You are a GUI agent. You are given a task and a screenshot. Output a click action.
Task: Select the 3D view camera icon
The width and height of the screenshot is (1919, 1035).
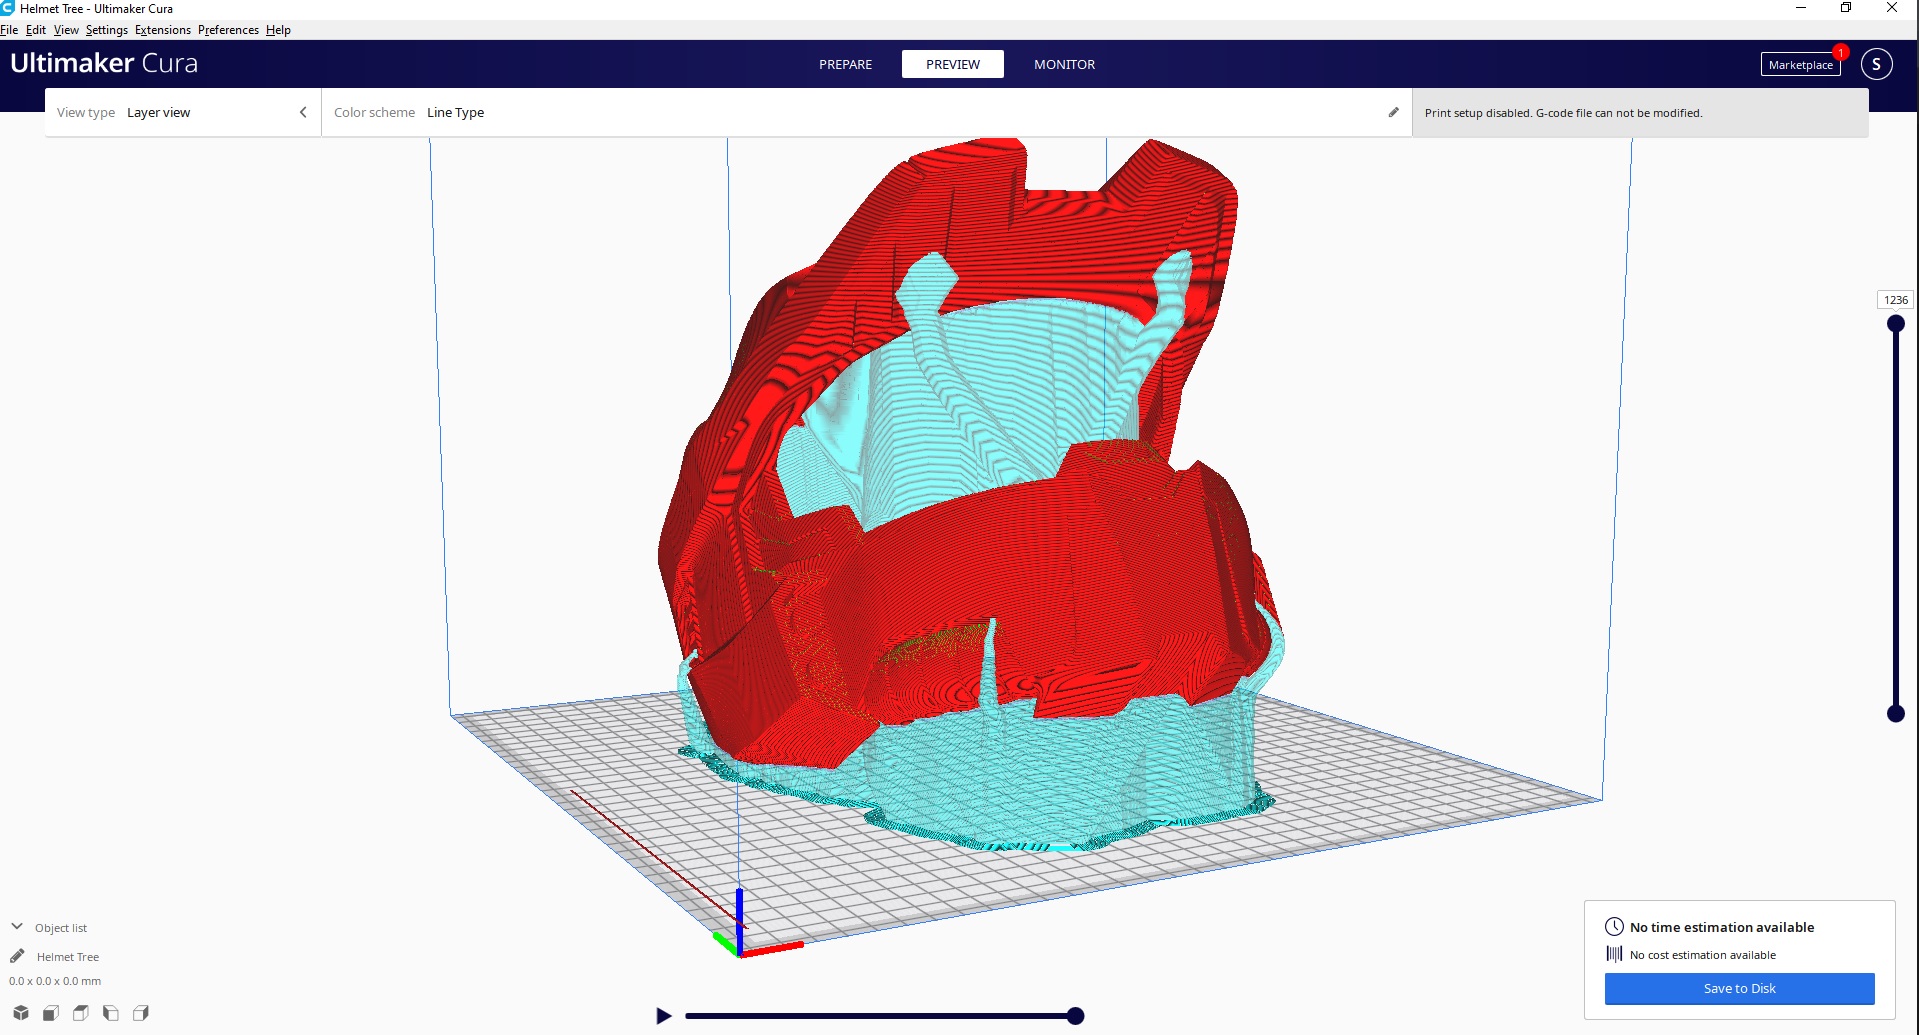pyautogui.click(x=21, y=1013)
